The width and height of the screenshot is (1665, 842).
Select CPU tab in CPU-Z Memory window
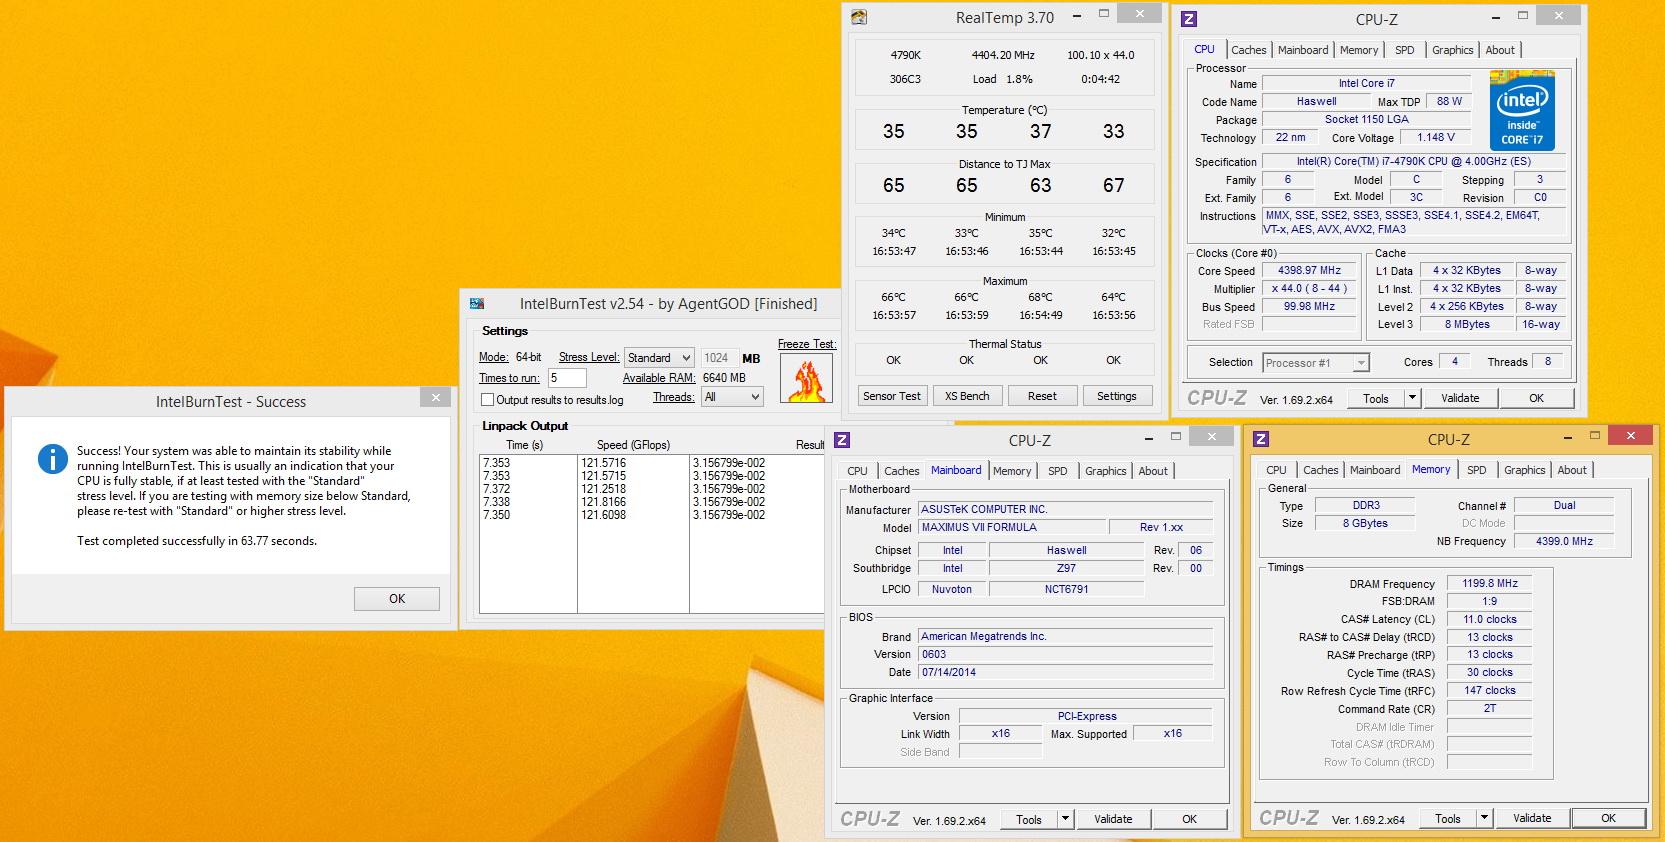1276,470
